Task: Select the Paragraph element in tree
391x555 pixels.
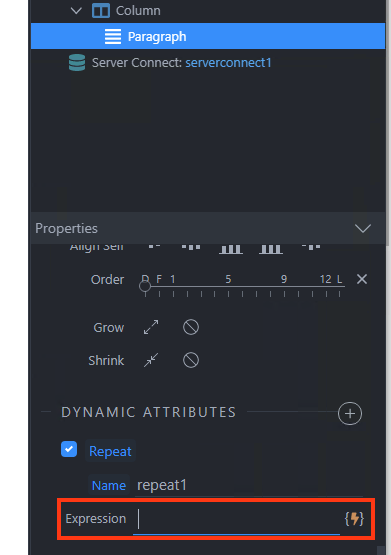Action: pyautogui.click(x=208, y=36)
